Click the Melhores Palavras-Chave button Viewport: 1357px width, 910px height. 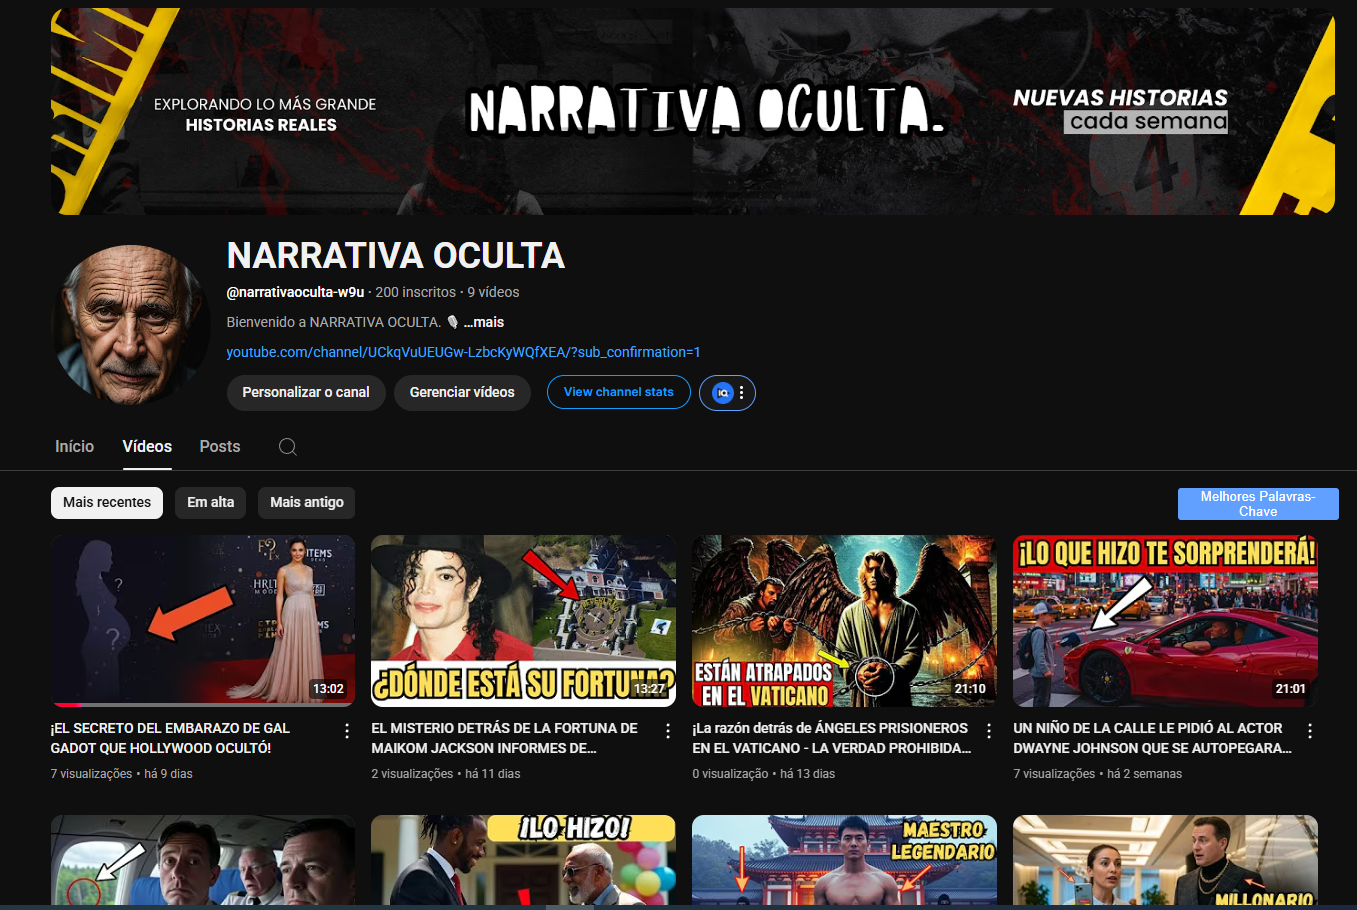(1258, 504)
